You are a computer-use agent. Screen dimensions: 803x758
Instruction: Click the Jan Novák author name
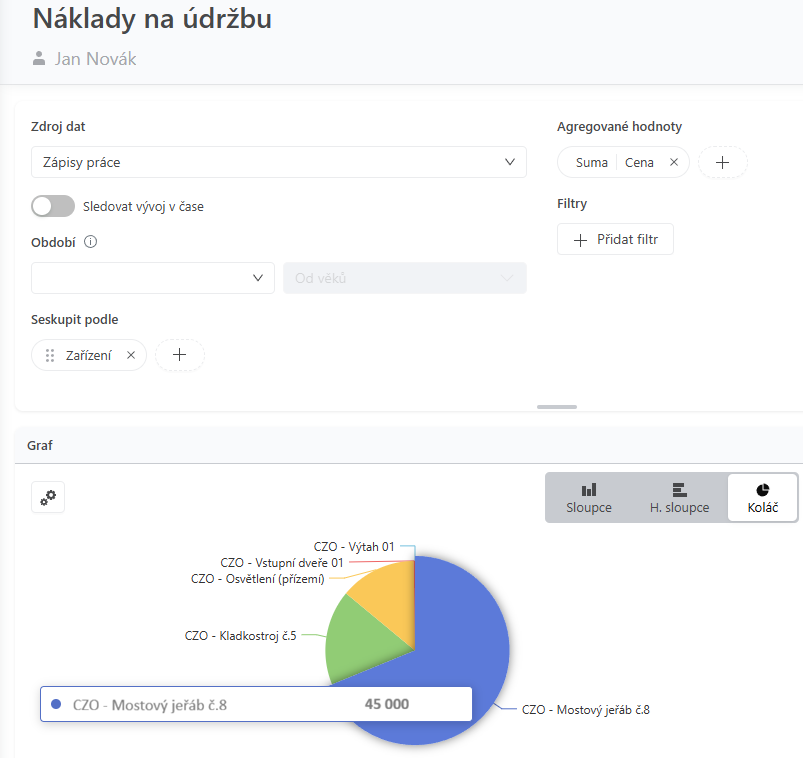pyautogui.click(x=95, y=59)
